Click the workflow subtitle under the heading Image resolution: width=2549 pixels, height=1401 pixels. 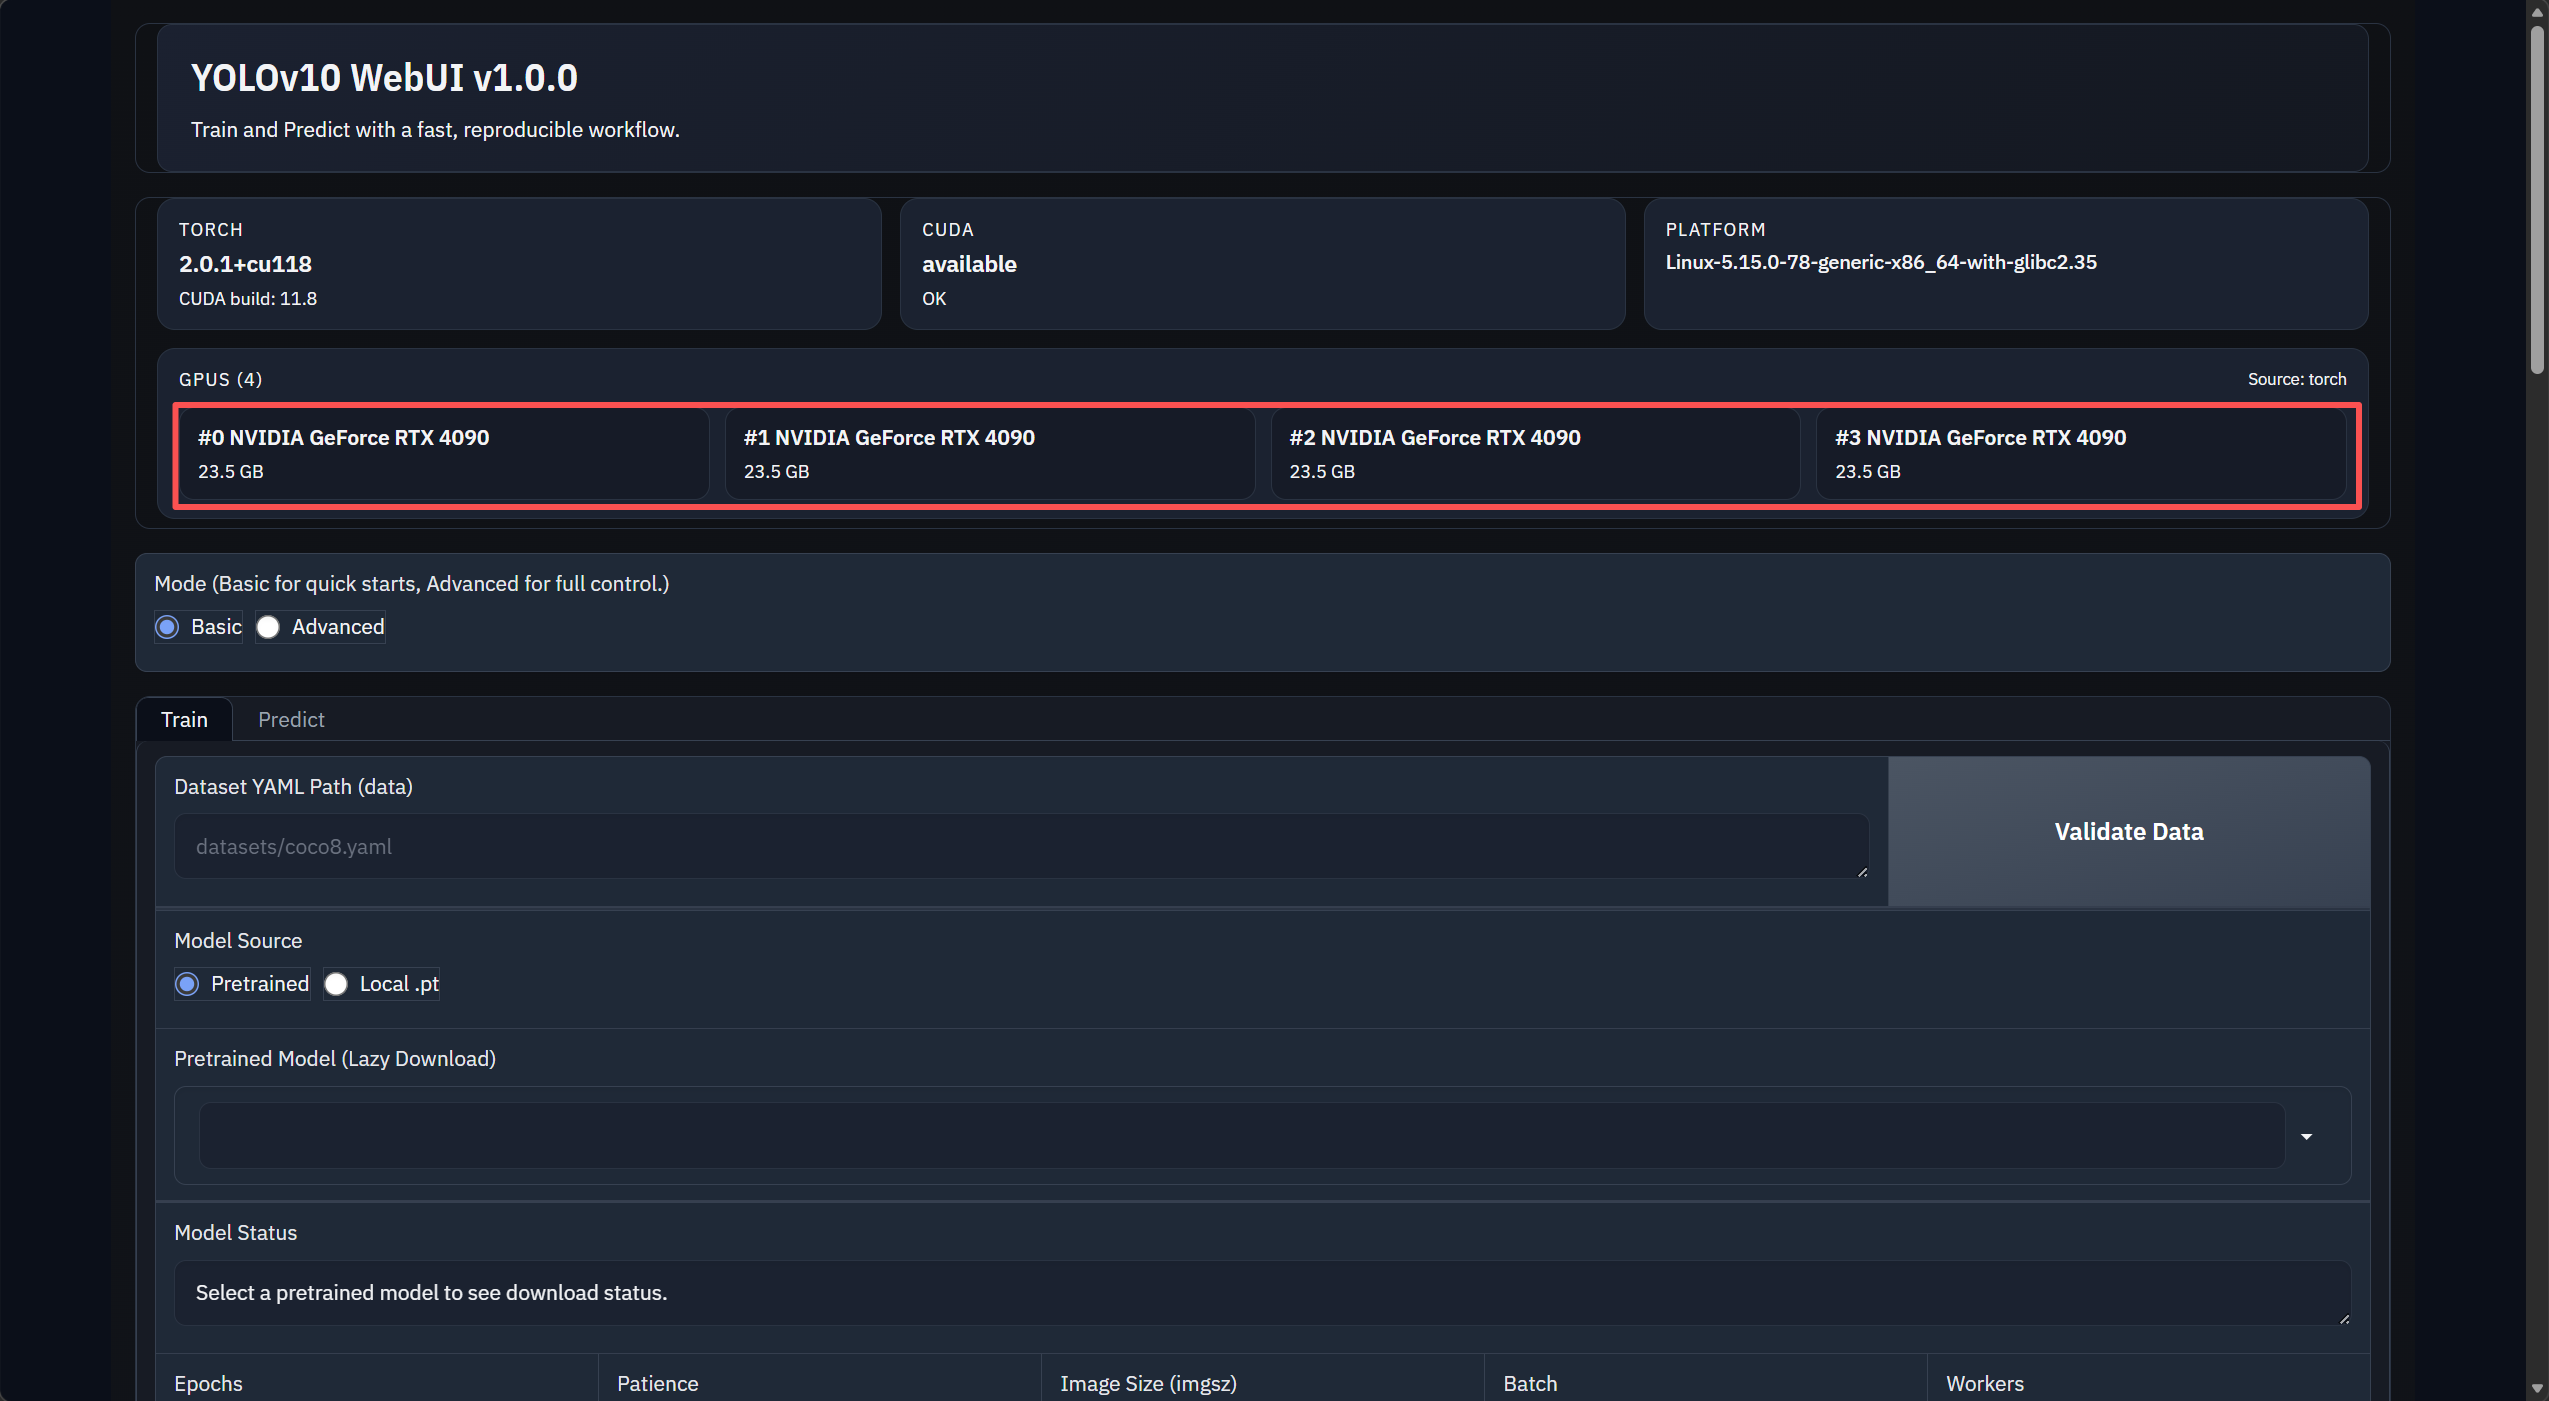tap(435, 130)
